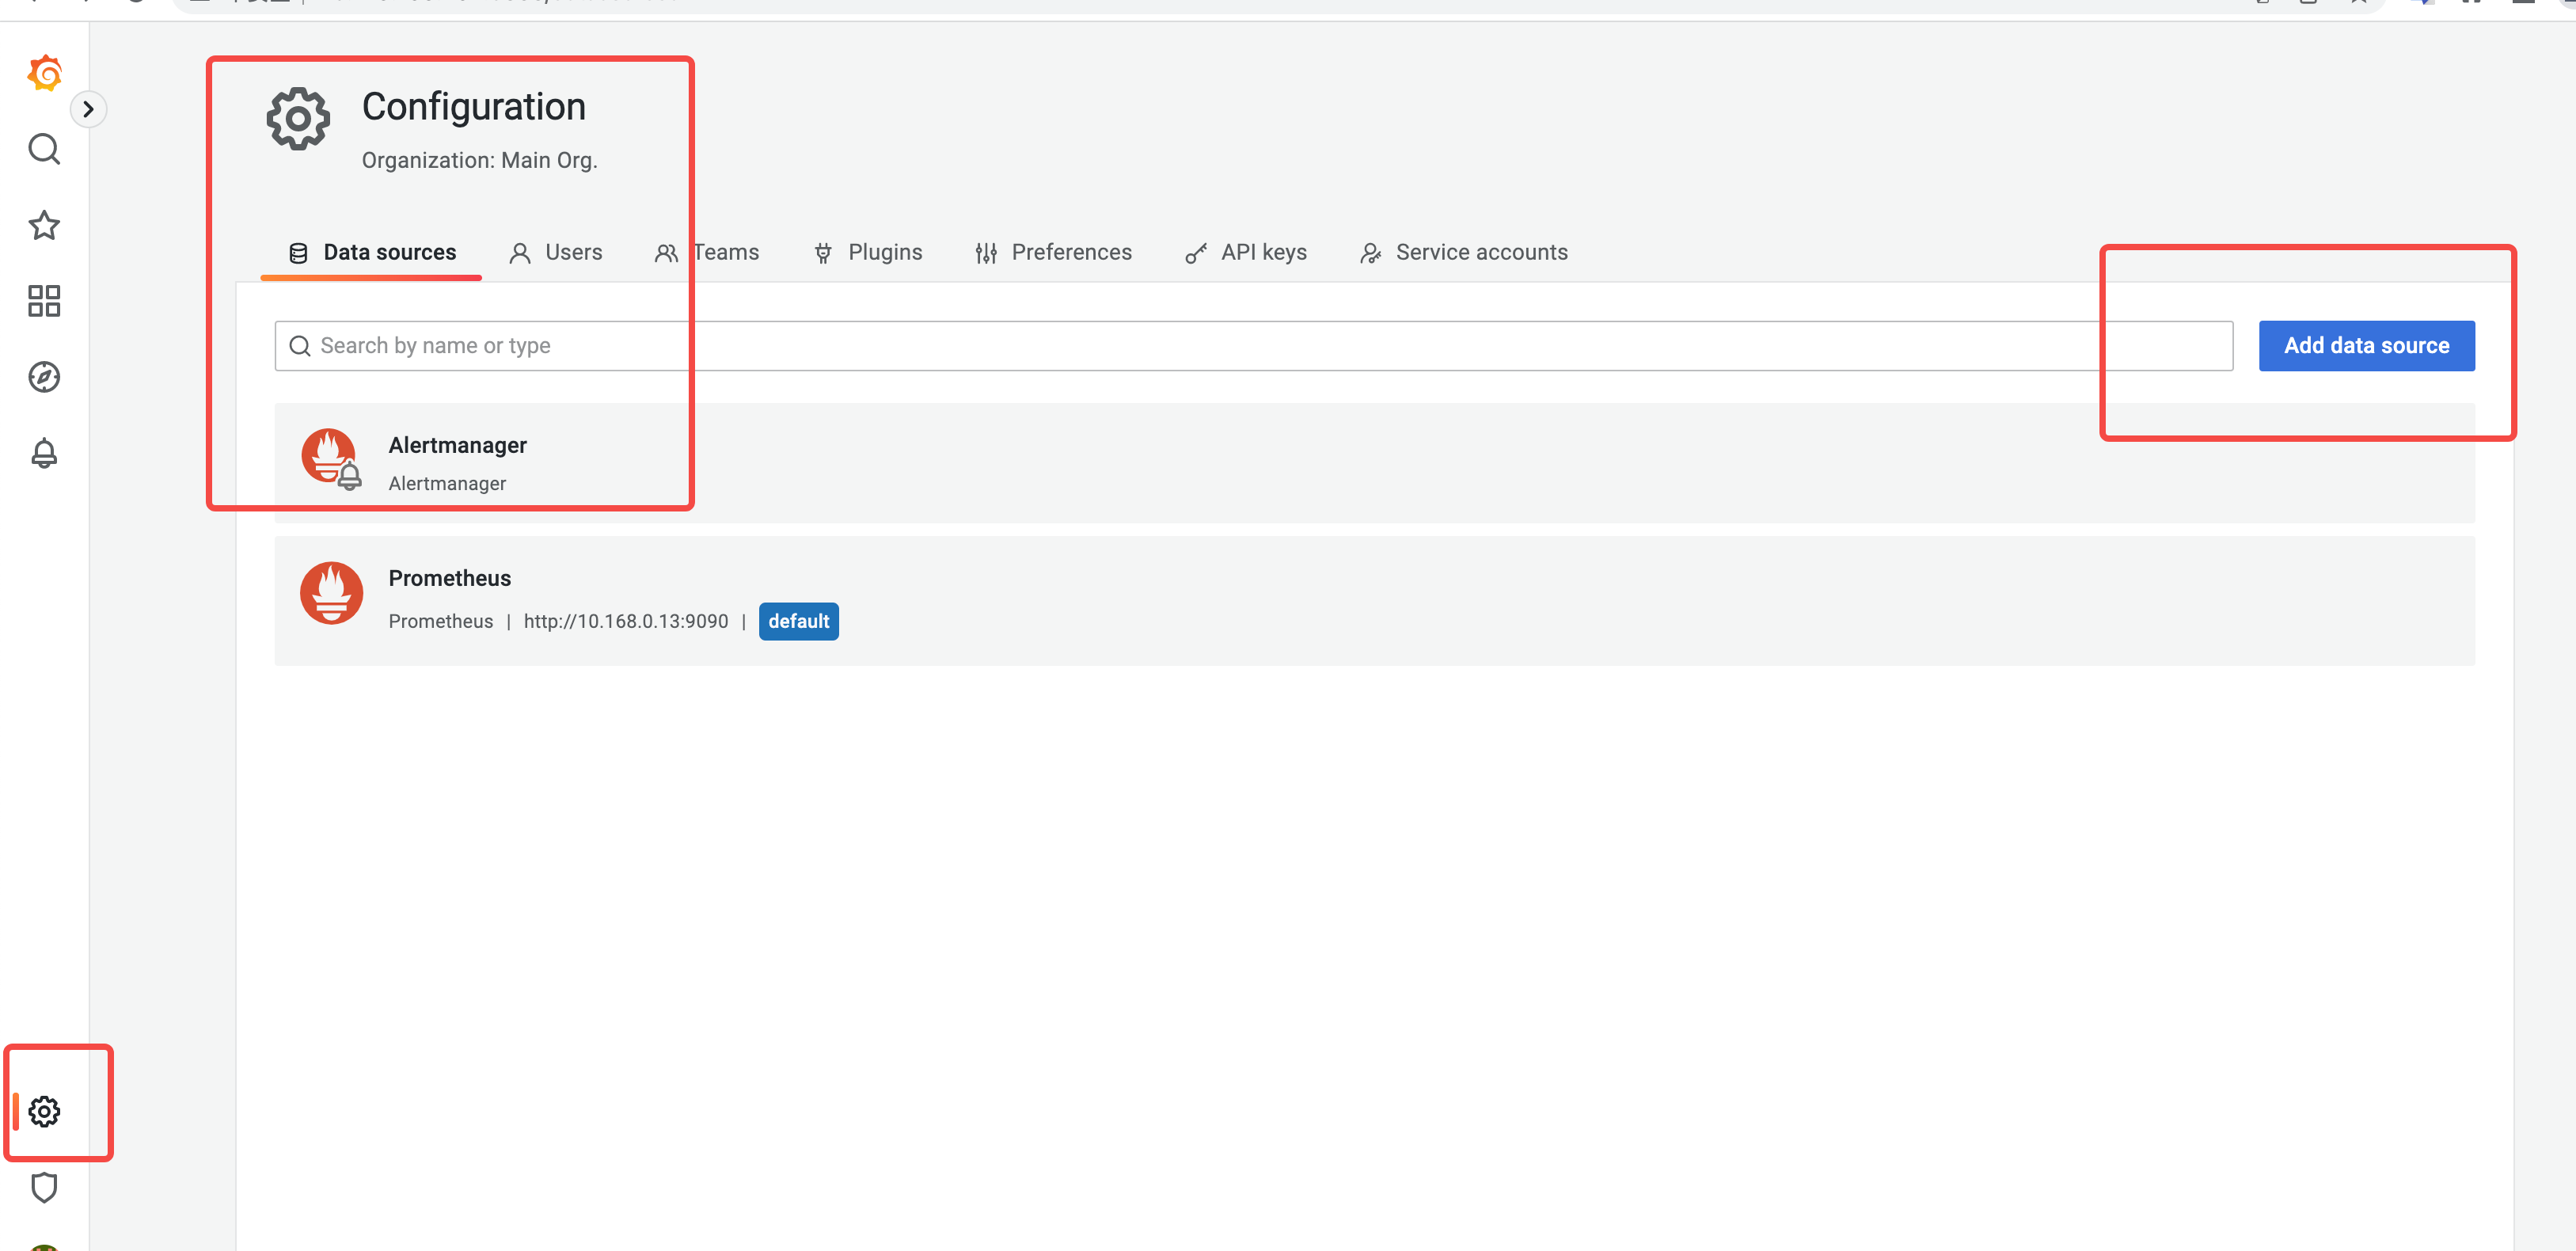Image resolution: width=2576 pixels, height=1251 pixels.
Task: Click the Configuration page title
Action: tap(474, 107)
